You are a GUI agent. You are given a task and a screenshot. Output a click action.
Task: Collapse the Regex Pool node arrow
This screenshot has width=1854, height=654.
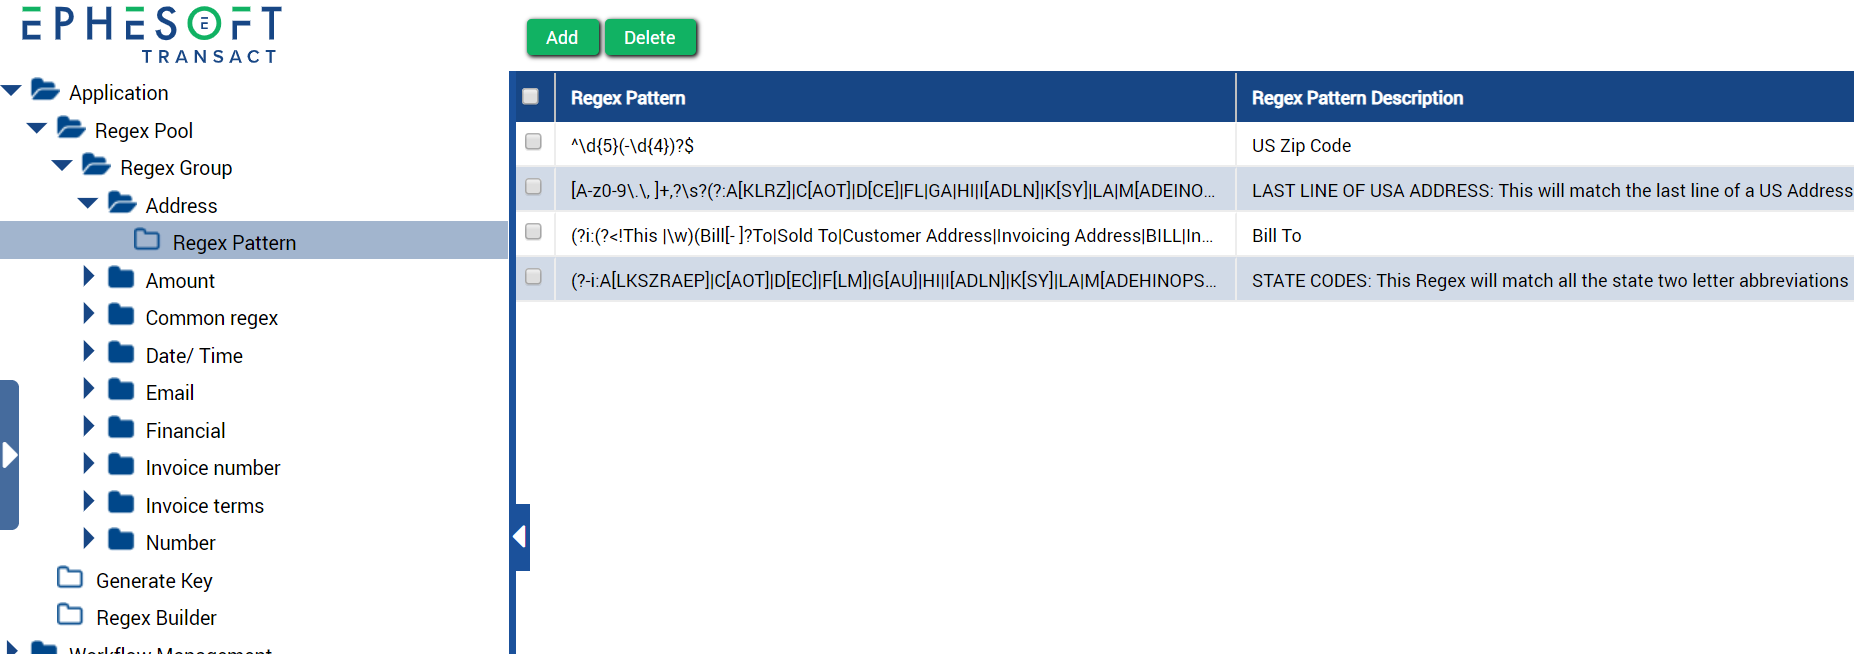(37, 128)
